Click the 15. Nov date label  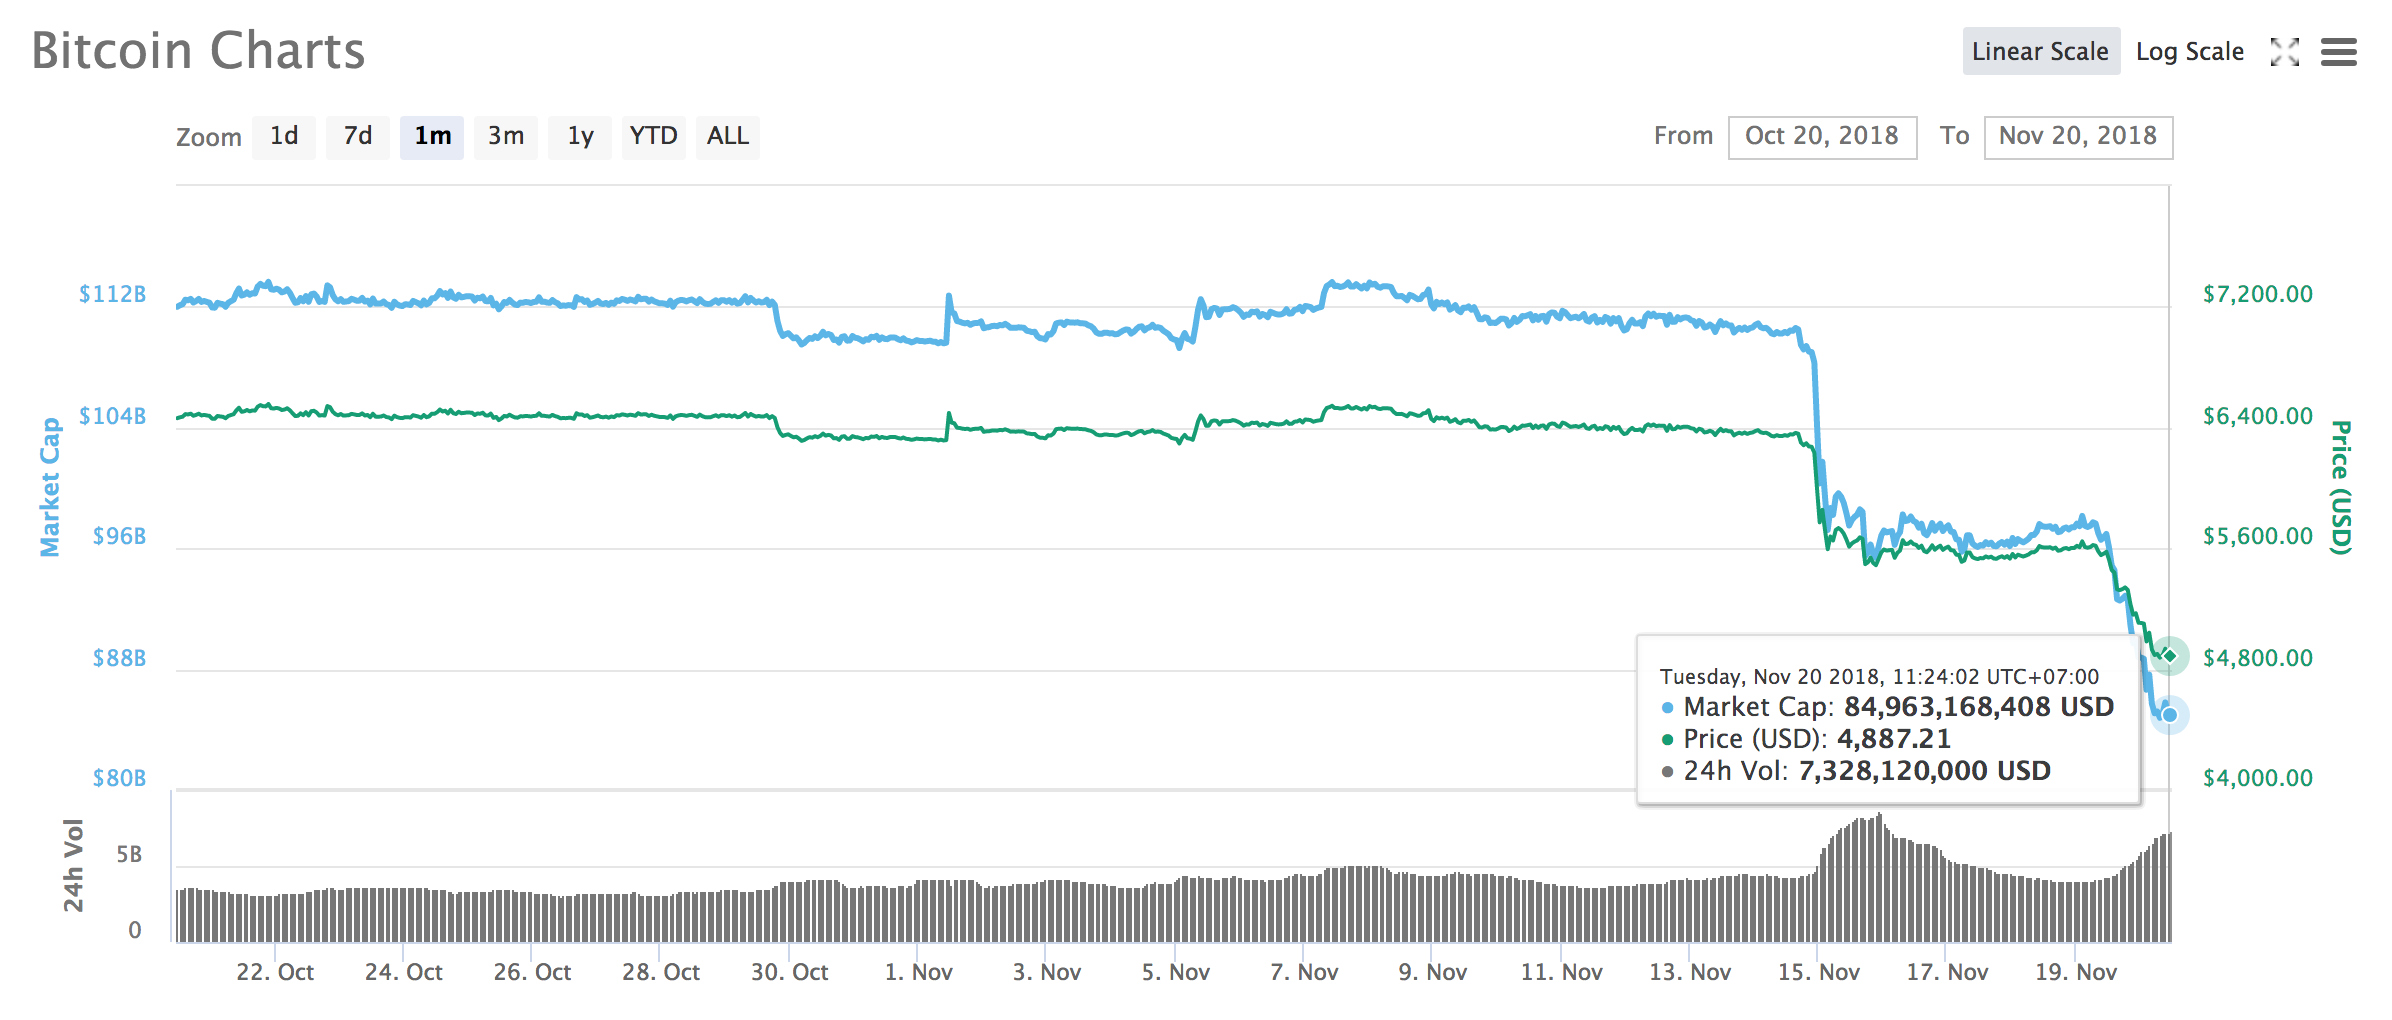tap(1818, 972)
